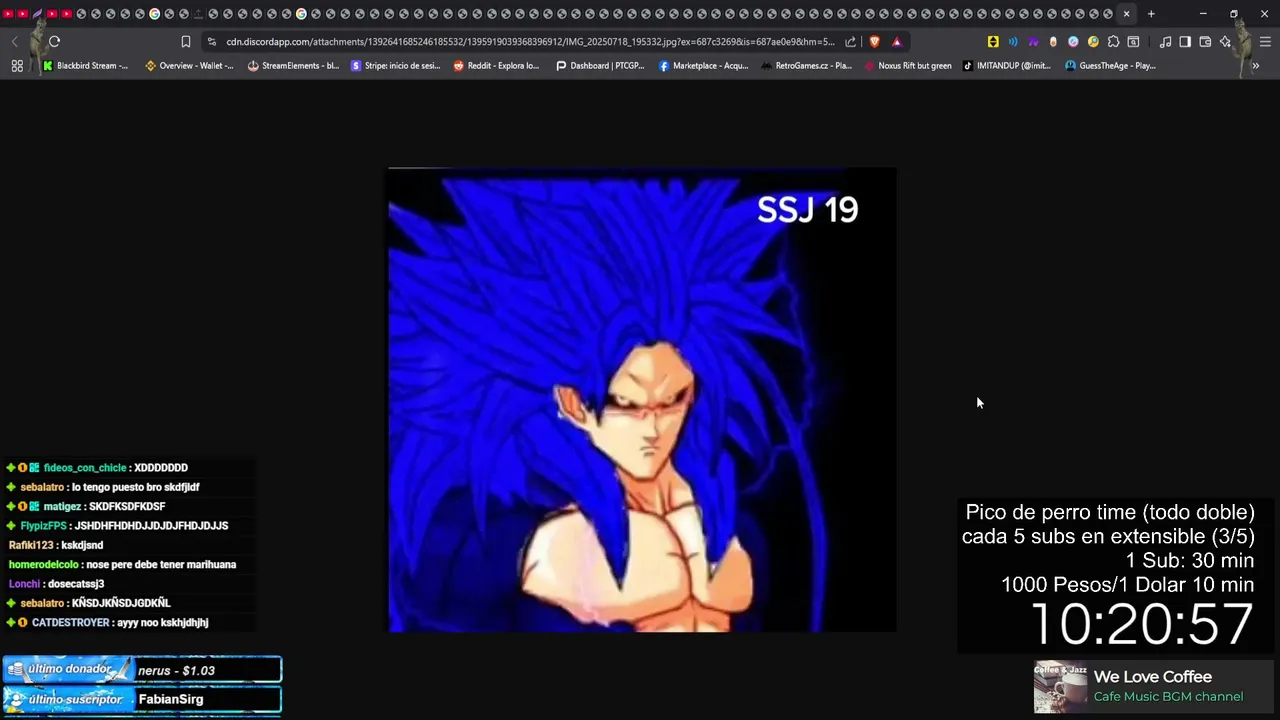Open Reddit - Explora bookmark

point(497,66)
